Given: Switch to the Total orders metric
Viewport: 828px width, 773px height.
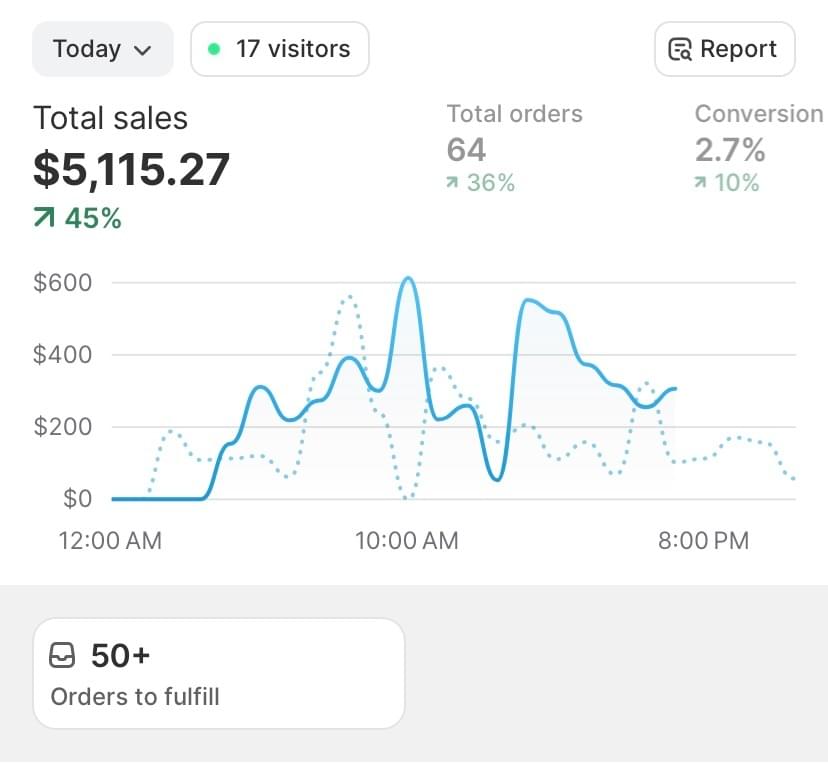Looking at the screenshot, I should pos(514,114).
